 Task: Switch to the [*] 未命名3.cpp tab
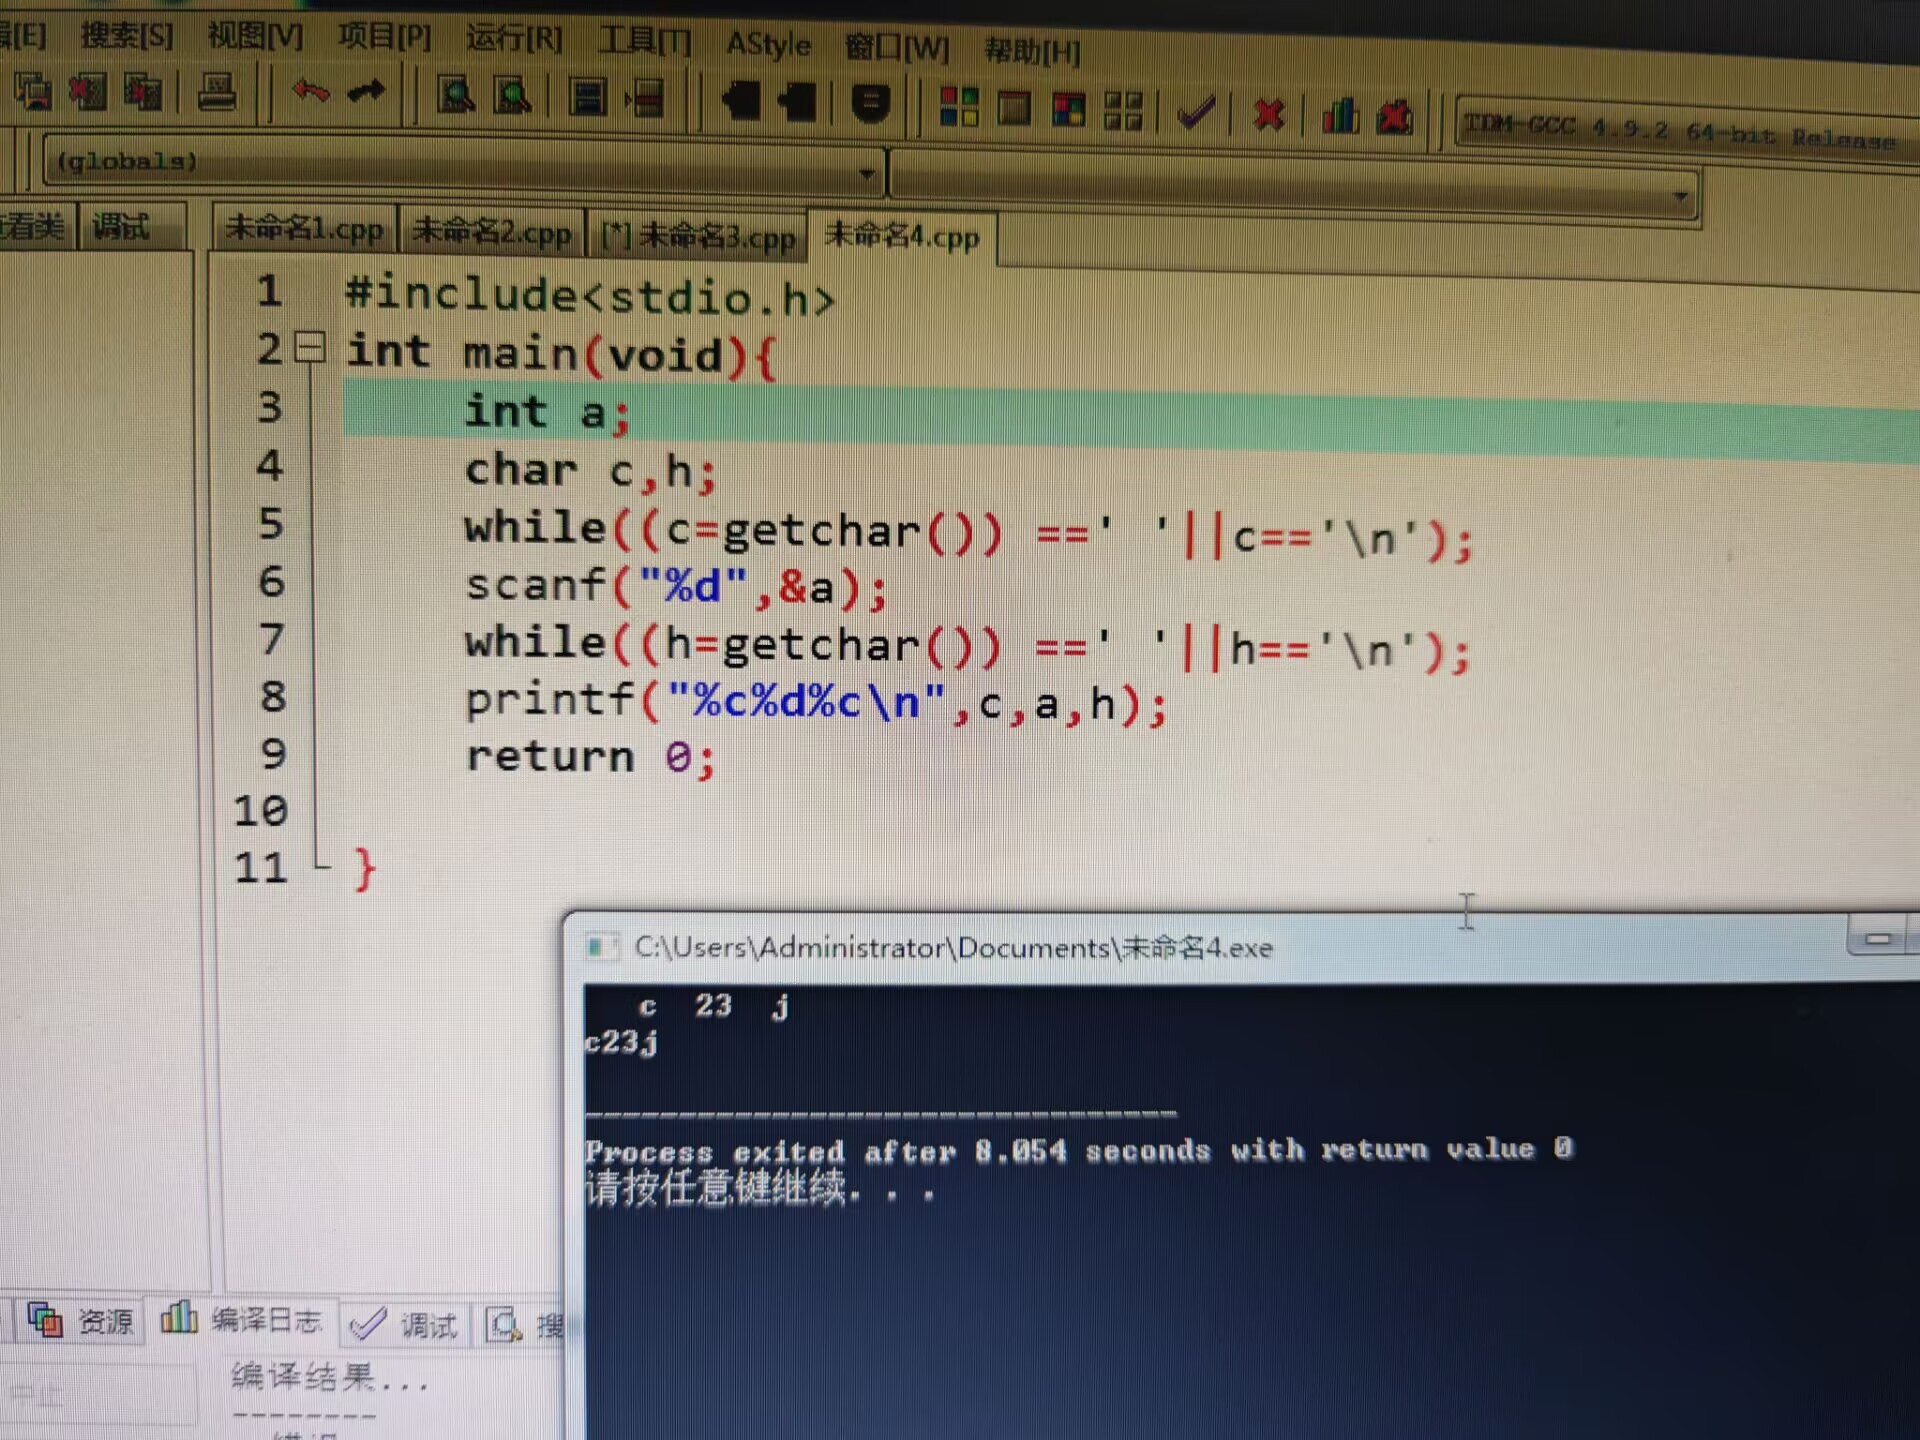point(697,236)
